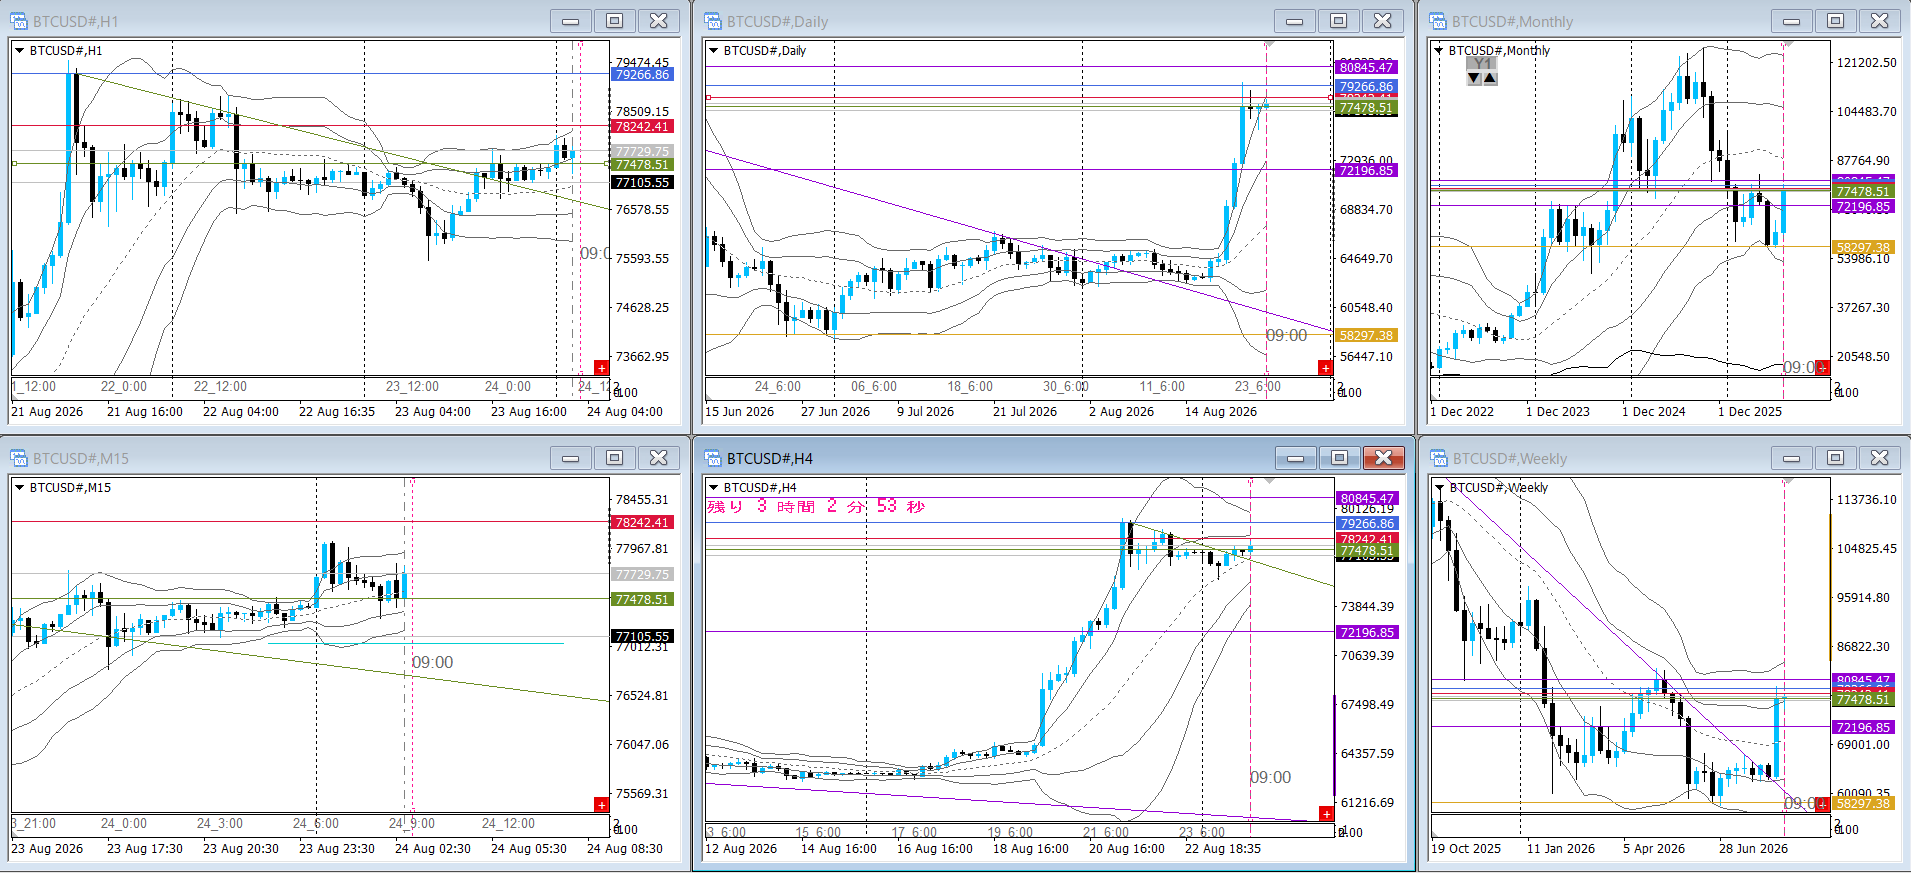Close the BTCUSD#,H1 chart window

[x=658, y=21]
